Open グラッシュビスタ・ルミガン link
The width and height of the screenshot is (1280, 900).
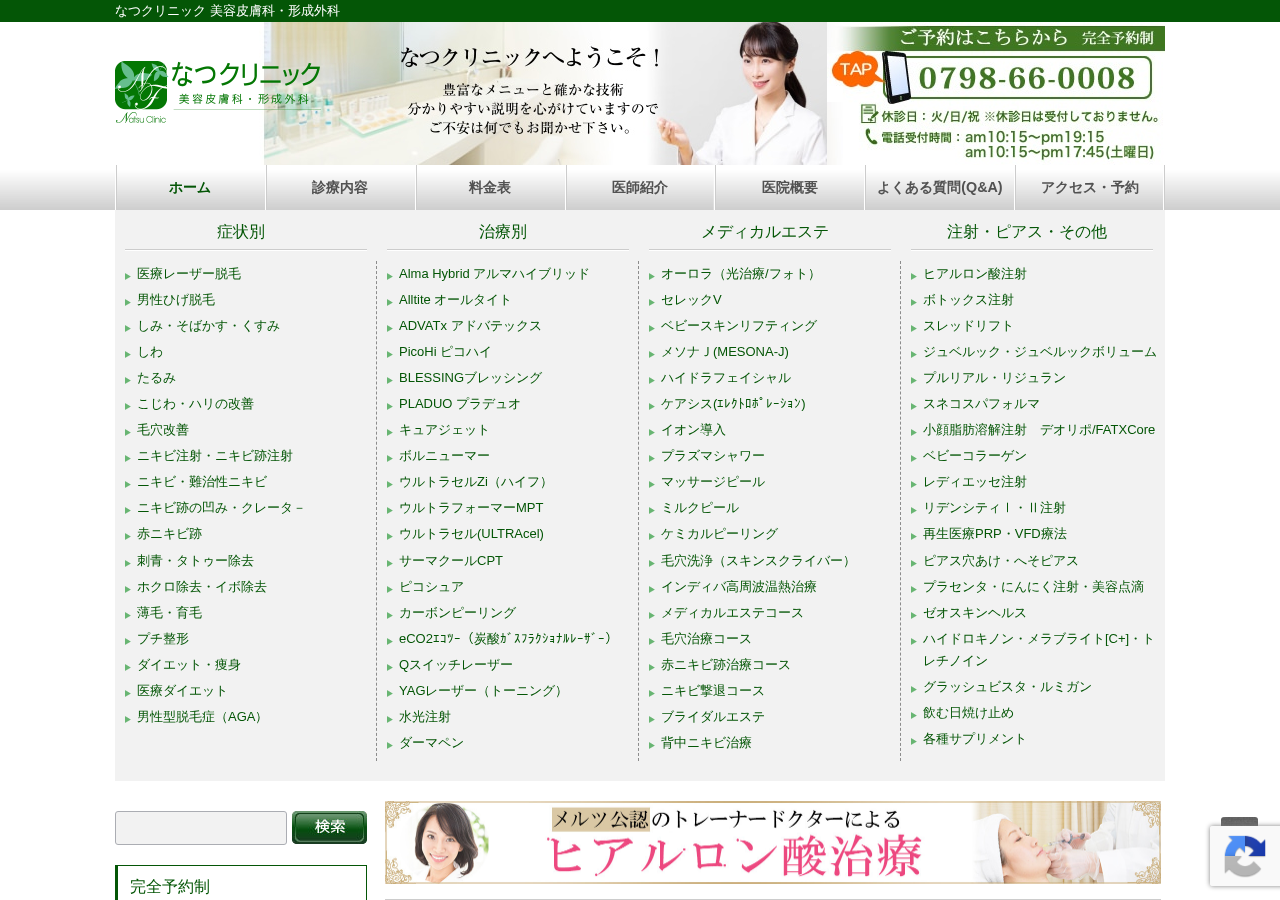click(1007, 687)
